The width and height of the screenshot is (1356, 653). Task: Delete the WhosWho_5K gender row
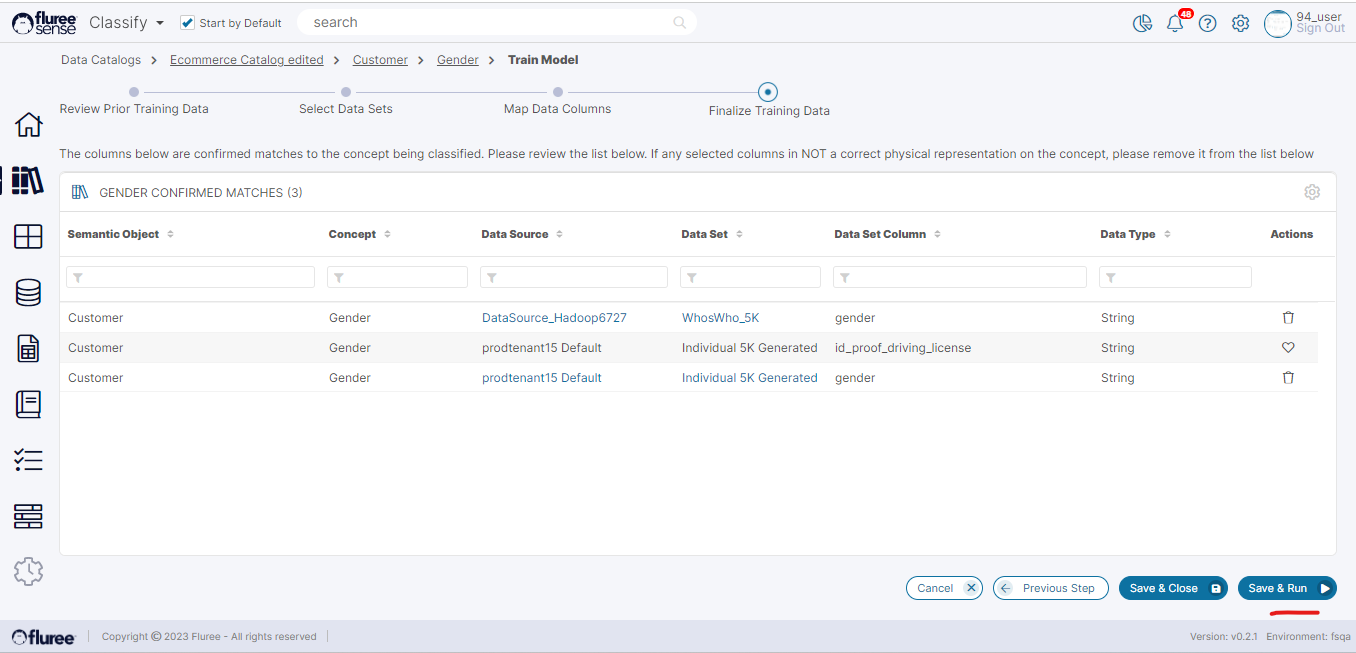click(1288, 318)
